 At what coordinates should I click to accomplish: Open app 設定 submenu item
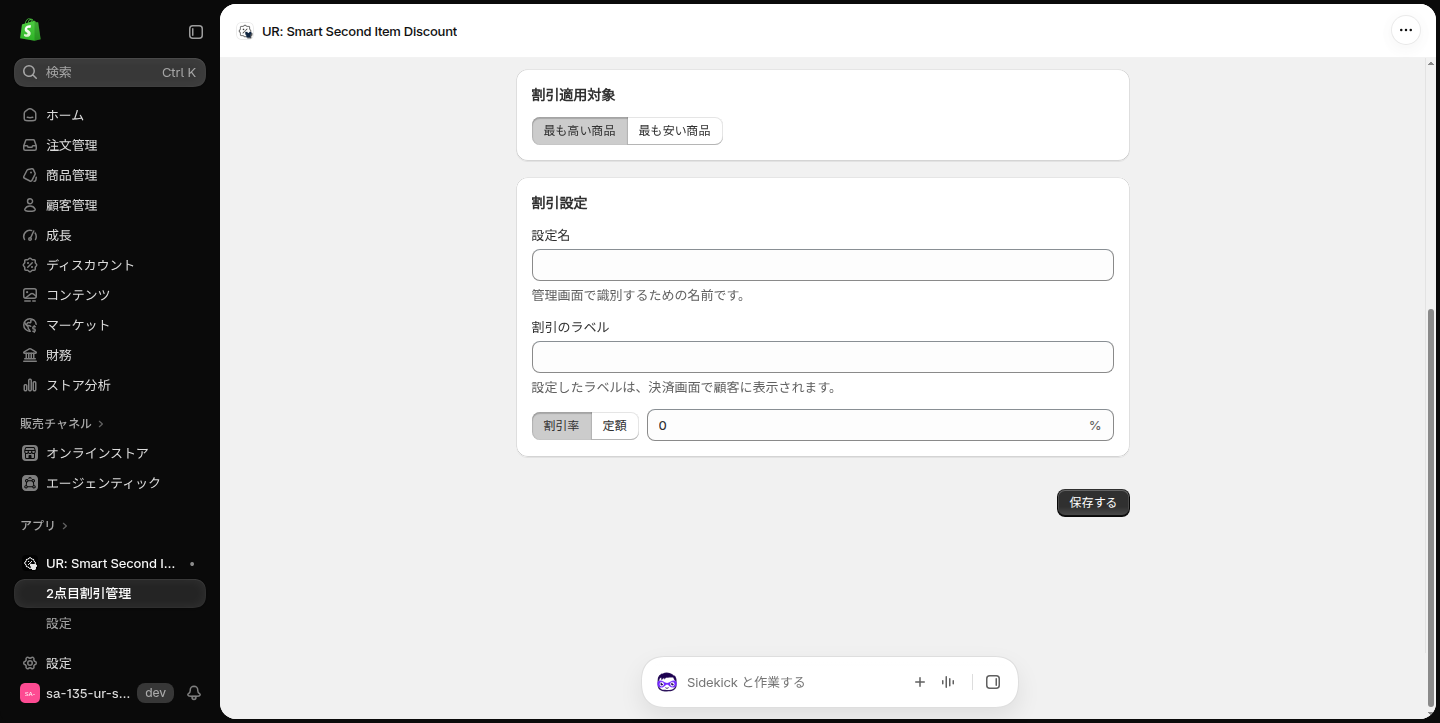tap(59, 623)
